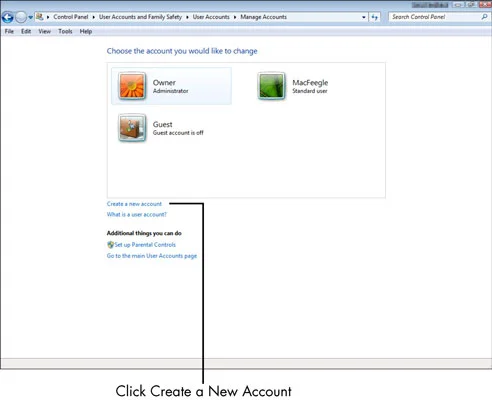Viewport: 492px width, 400px height.
Task: Select the MacFeegle account green picture
Action: pos(271,86)
